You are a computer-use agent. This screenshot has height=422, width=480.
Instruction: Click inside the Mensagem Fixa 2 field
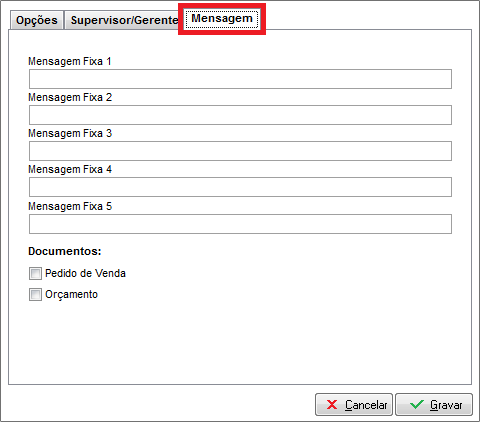click(240, 115)
